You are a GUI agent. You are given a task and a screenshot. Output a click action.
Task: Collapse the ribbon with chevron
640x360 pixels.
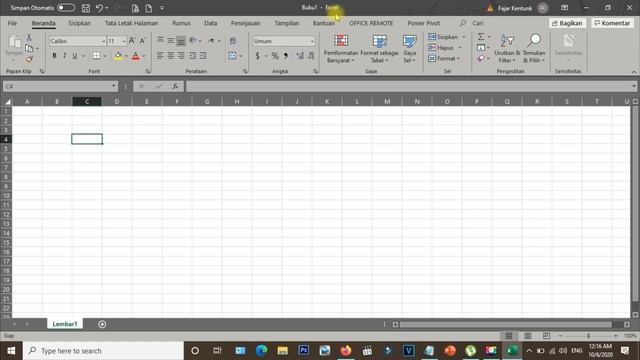pos(633,72)
